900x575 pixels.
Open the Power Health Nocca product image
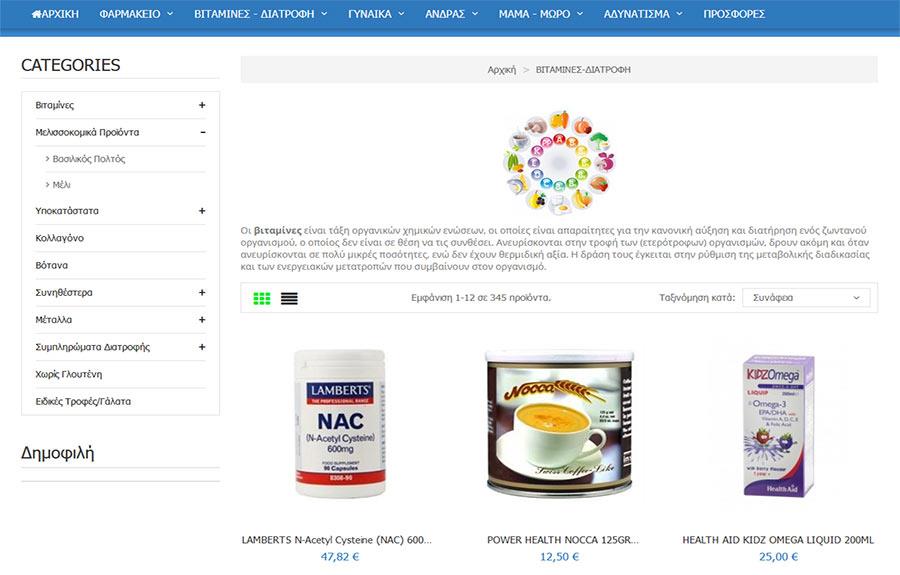(x=560, y=424)
